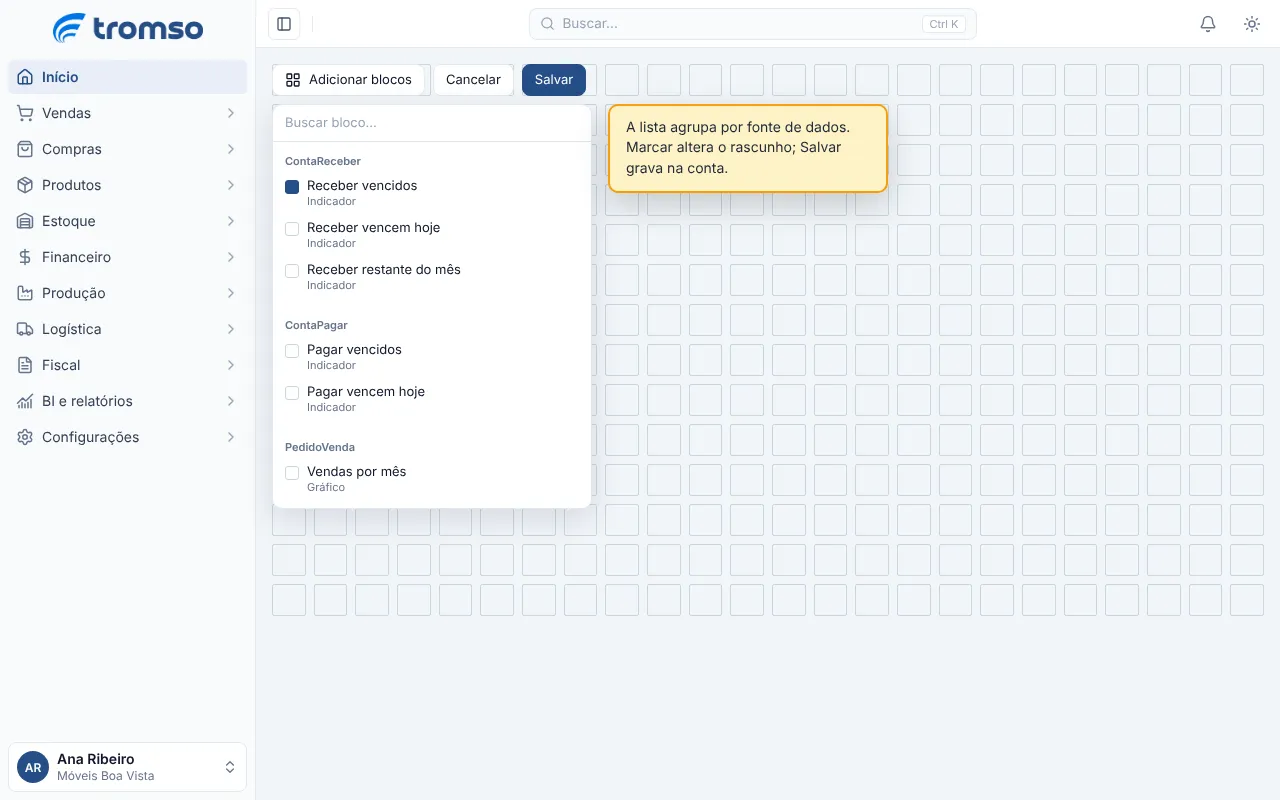Click the Adicionar blocos button
This screenshot has width=1280, height=800.
click(x=349, y=80)
